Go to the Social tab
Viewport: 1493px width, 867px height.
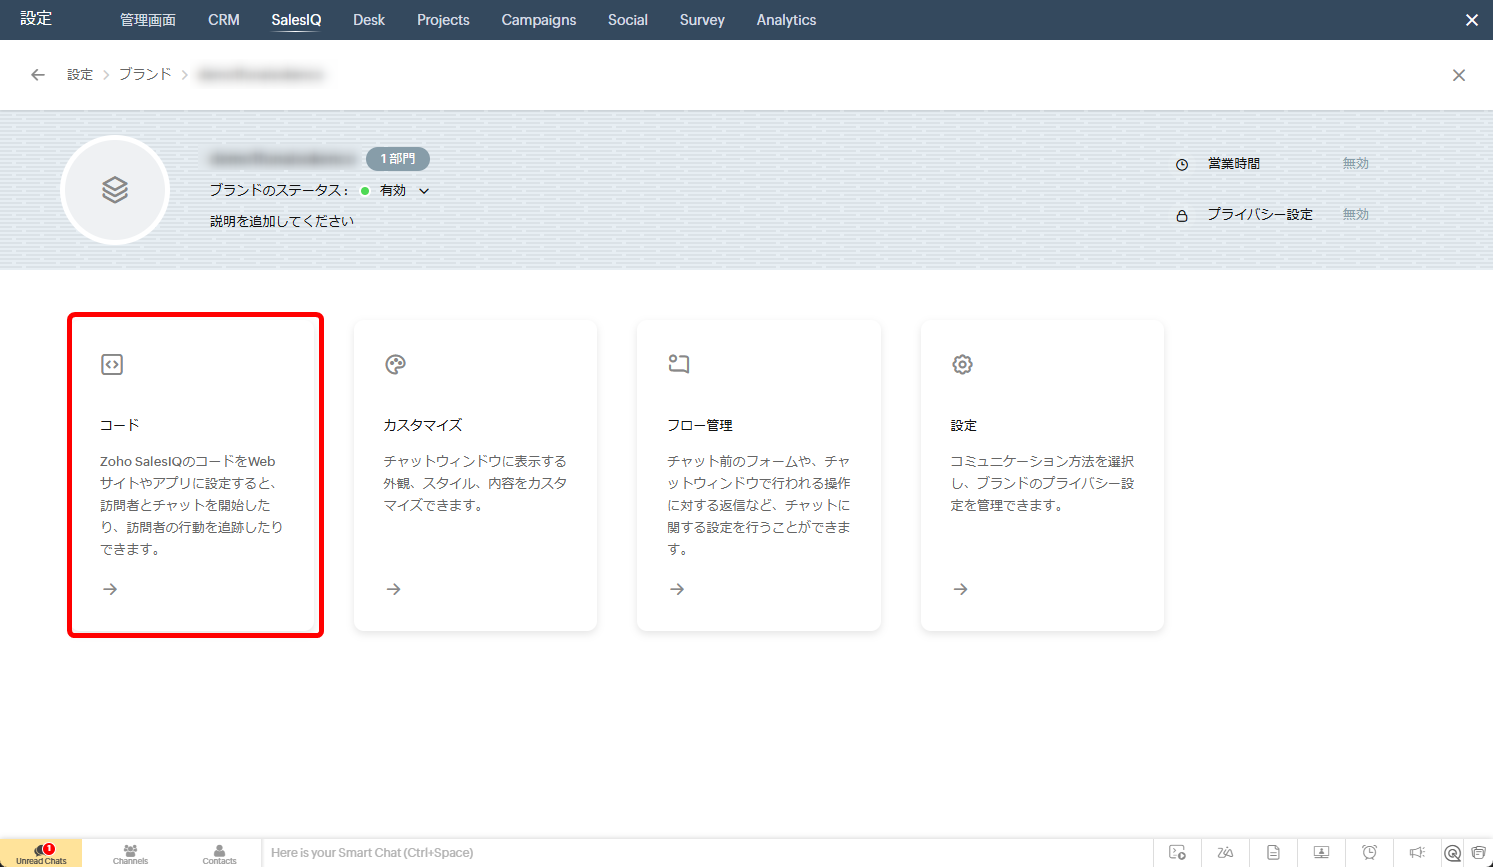click(x=628, y=20)
